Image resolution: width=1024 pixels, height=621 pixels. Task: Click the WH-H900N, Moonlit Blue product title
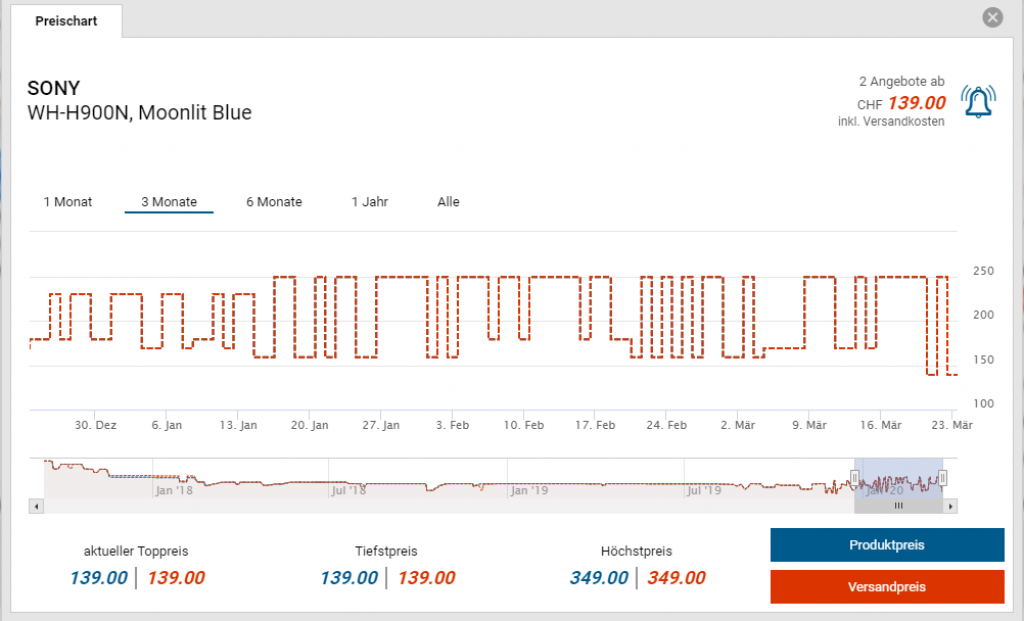[140, 113]
